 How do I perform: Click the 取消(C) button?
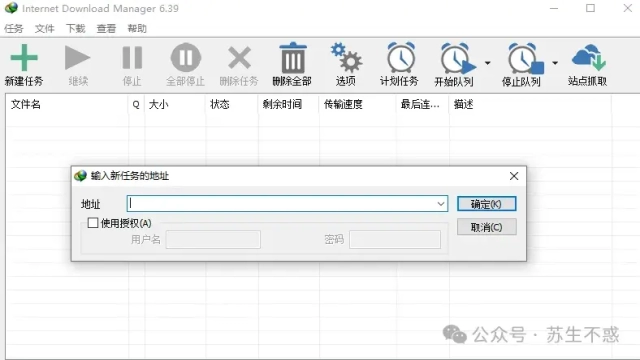point(487,227)
